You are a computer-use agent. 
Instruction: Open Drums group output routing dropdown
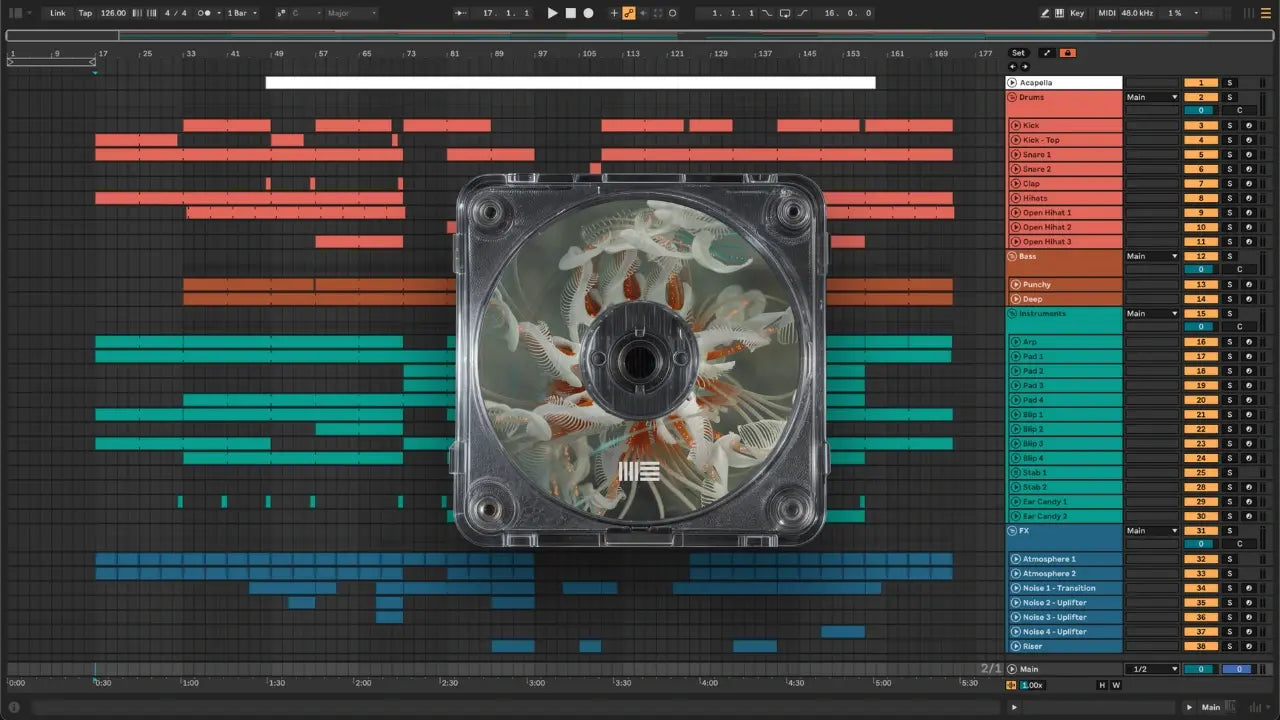click(x=1152, y=97)
